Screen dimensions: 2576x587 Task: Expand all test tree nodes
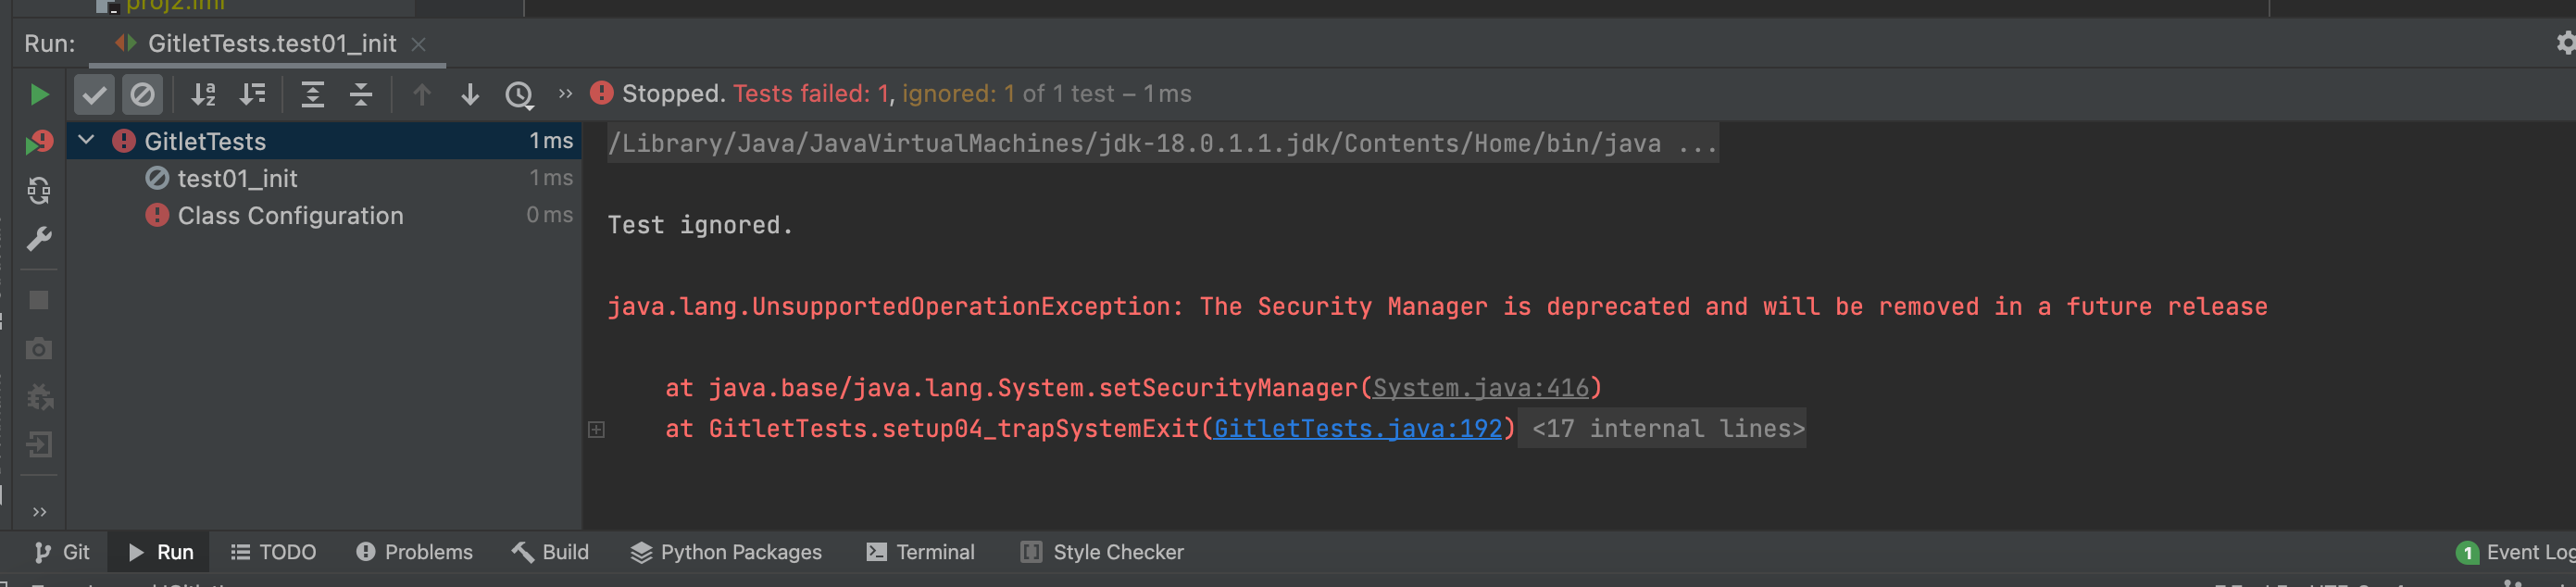click(313, 95)
